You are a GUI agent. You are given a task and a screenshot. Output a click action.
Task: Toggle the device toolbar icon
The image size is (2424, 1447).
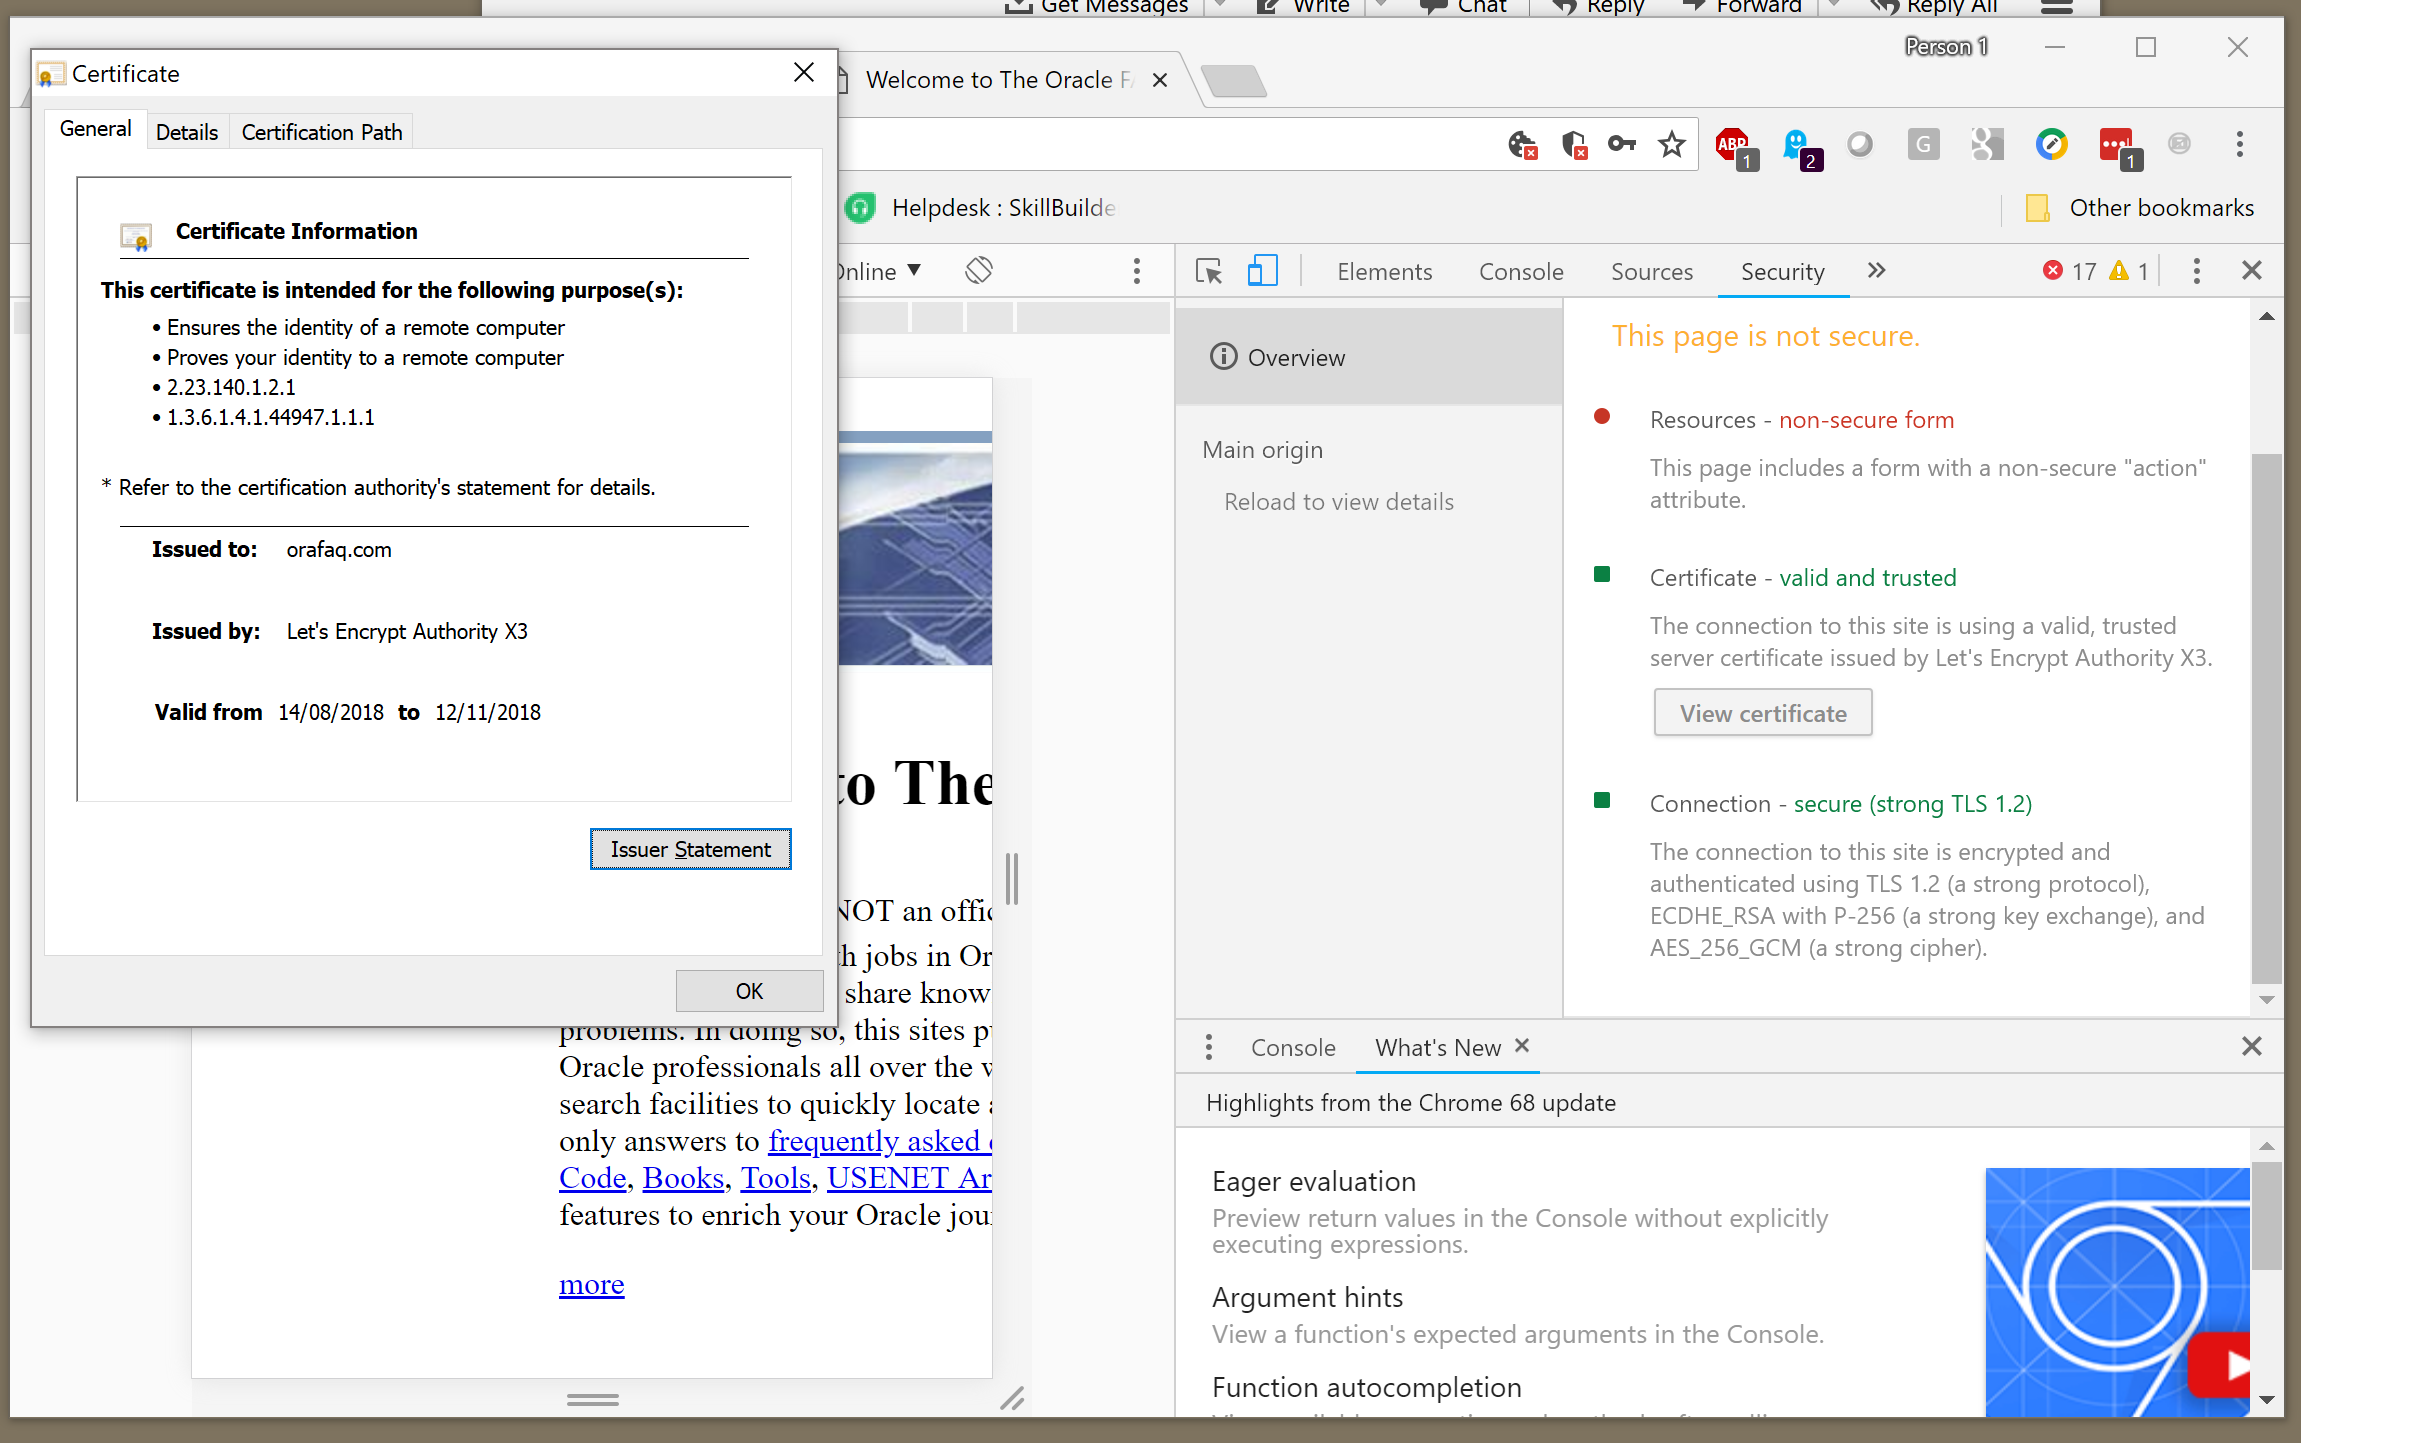(x=1262, y=271)
